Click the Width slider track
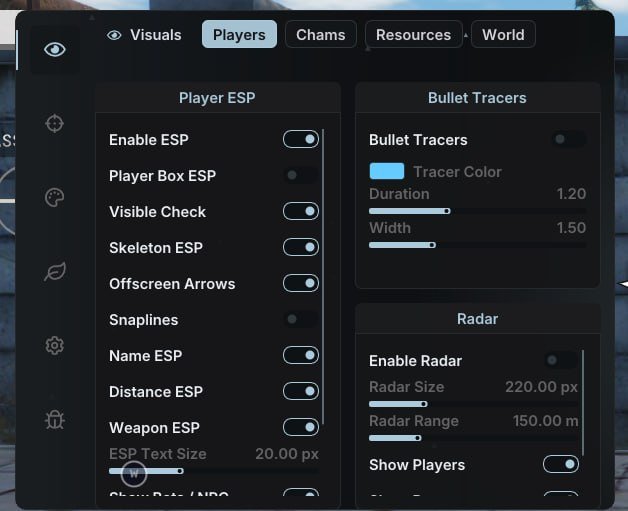The height and width of the screenshot is (511, 628). pyautogui.click(x=477, y=245)
